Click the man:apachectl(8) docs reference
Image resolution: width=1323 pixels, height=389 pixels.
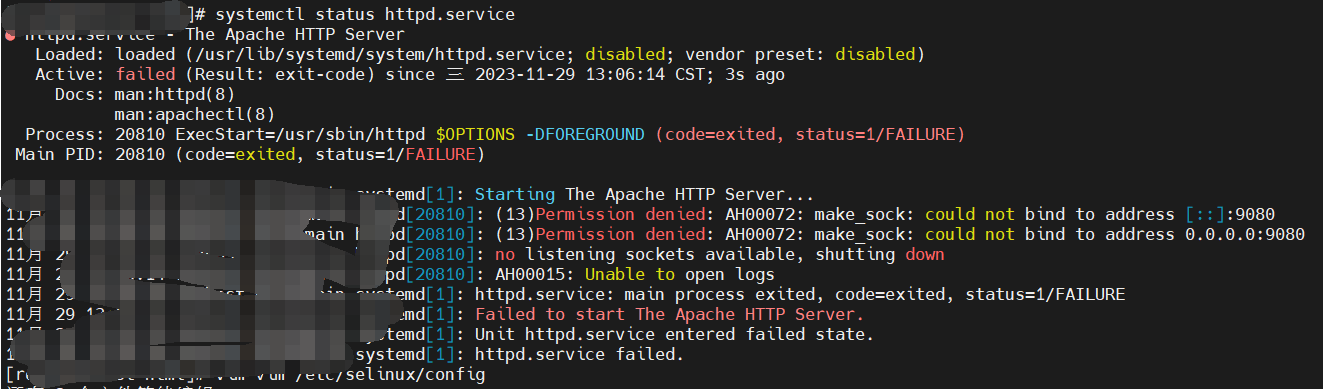coord(194,114)
